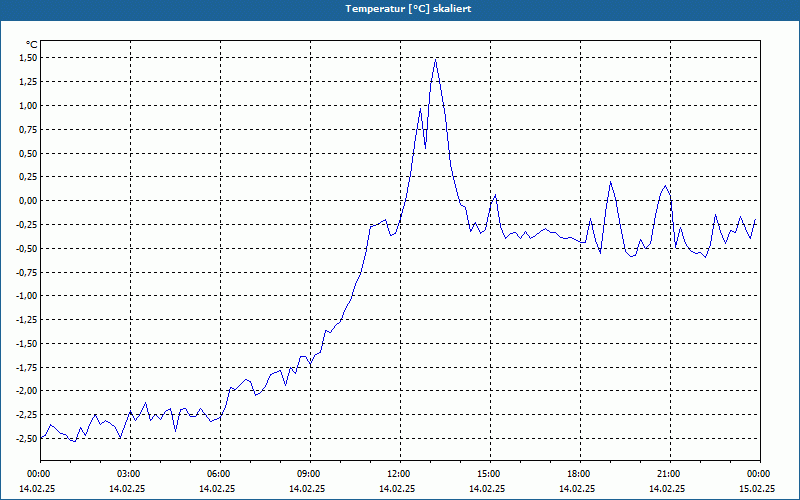Viewport: 800px width, 500px height.
Task: Pick the -1,25 y-axis label
Action: pyautogui.click(x=27, y=320)
